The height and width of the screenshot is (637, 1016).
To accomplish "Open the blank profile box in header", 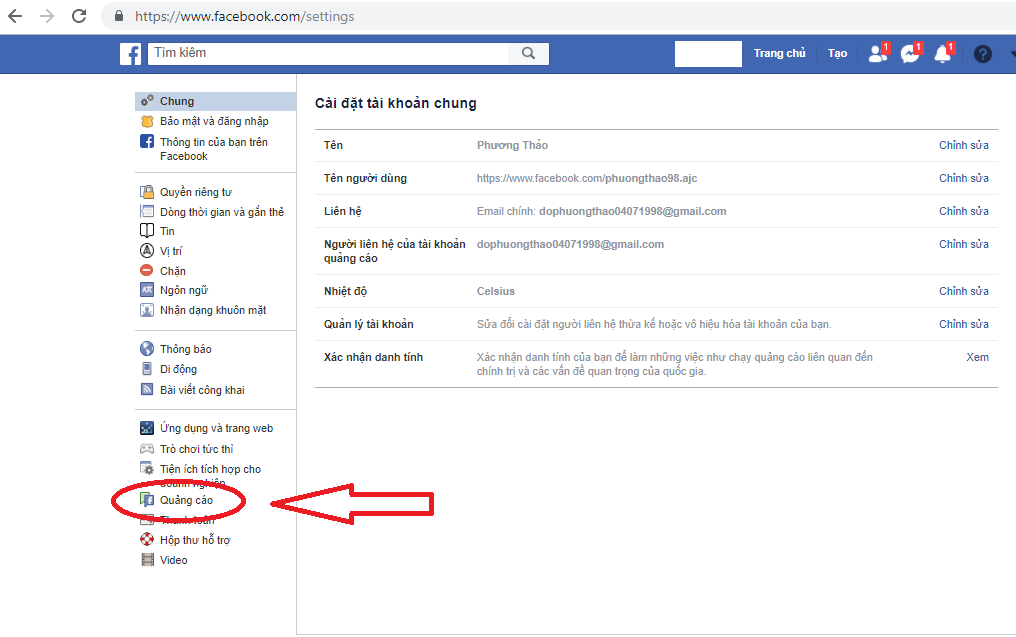I will [x=708, y=54].
